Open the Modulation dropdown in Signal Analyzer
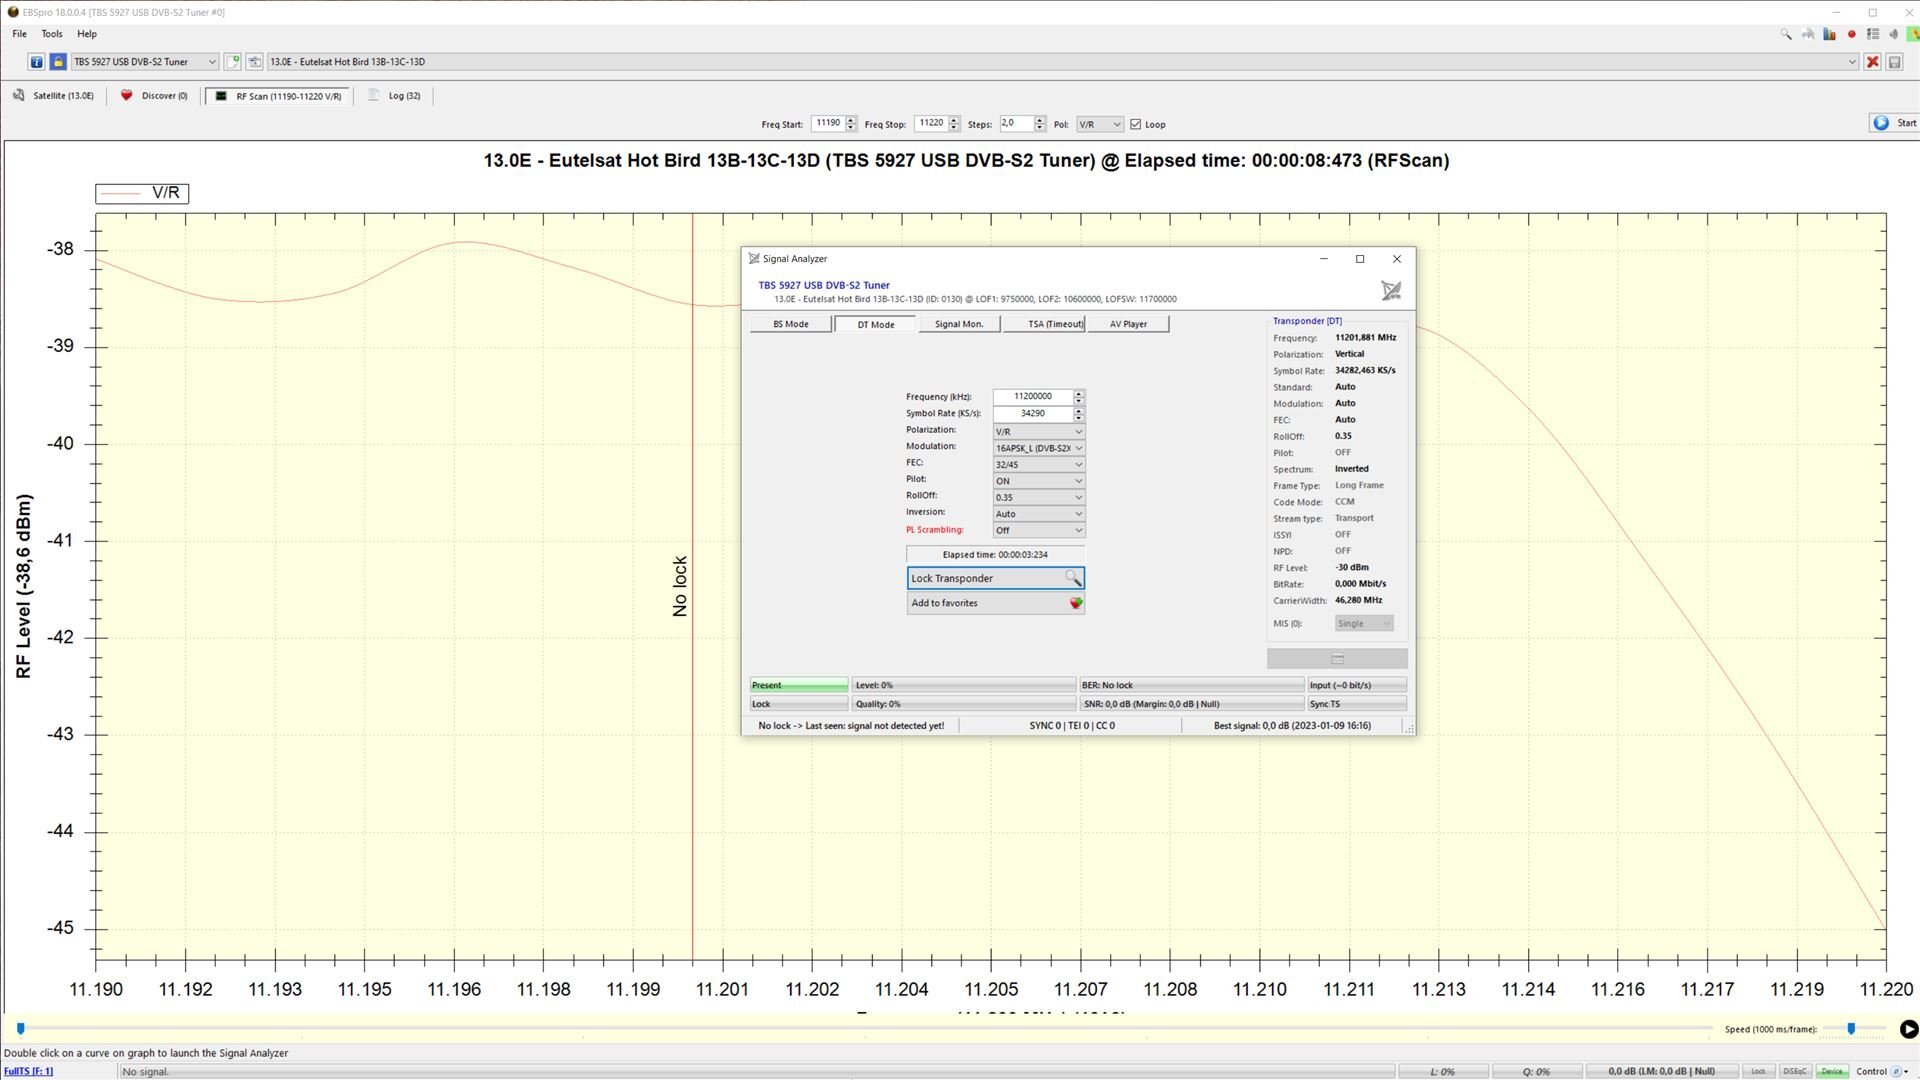1920x1080 pixels. coord(1038,448)
